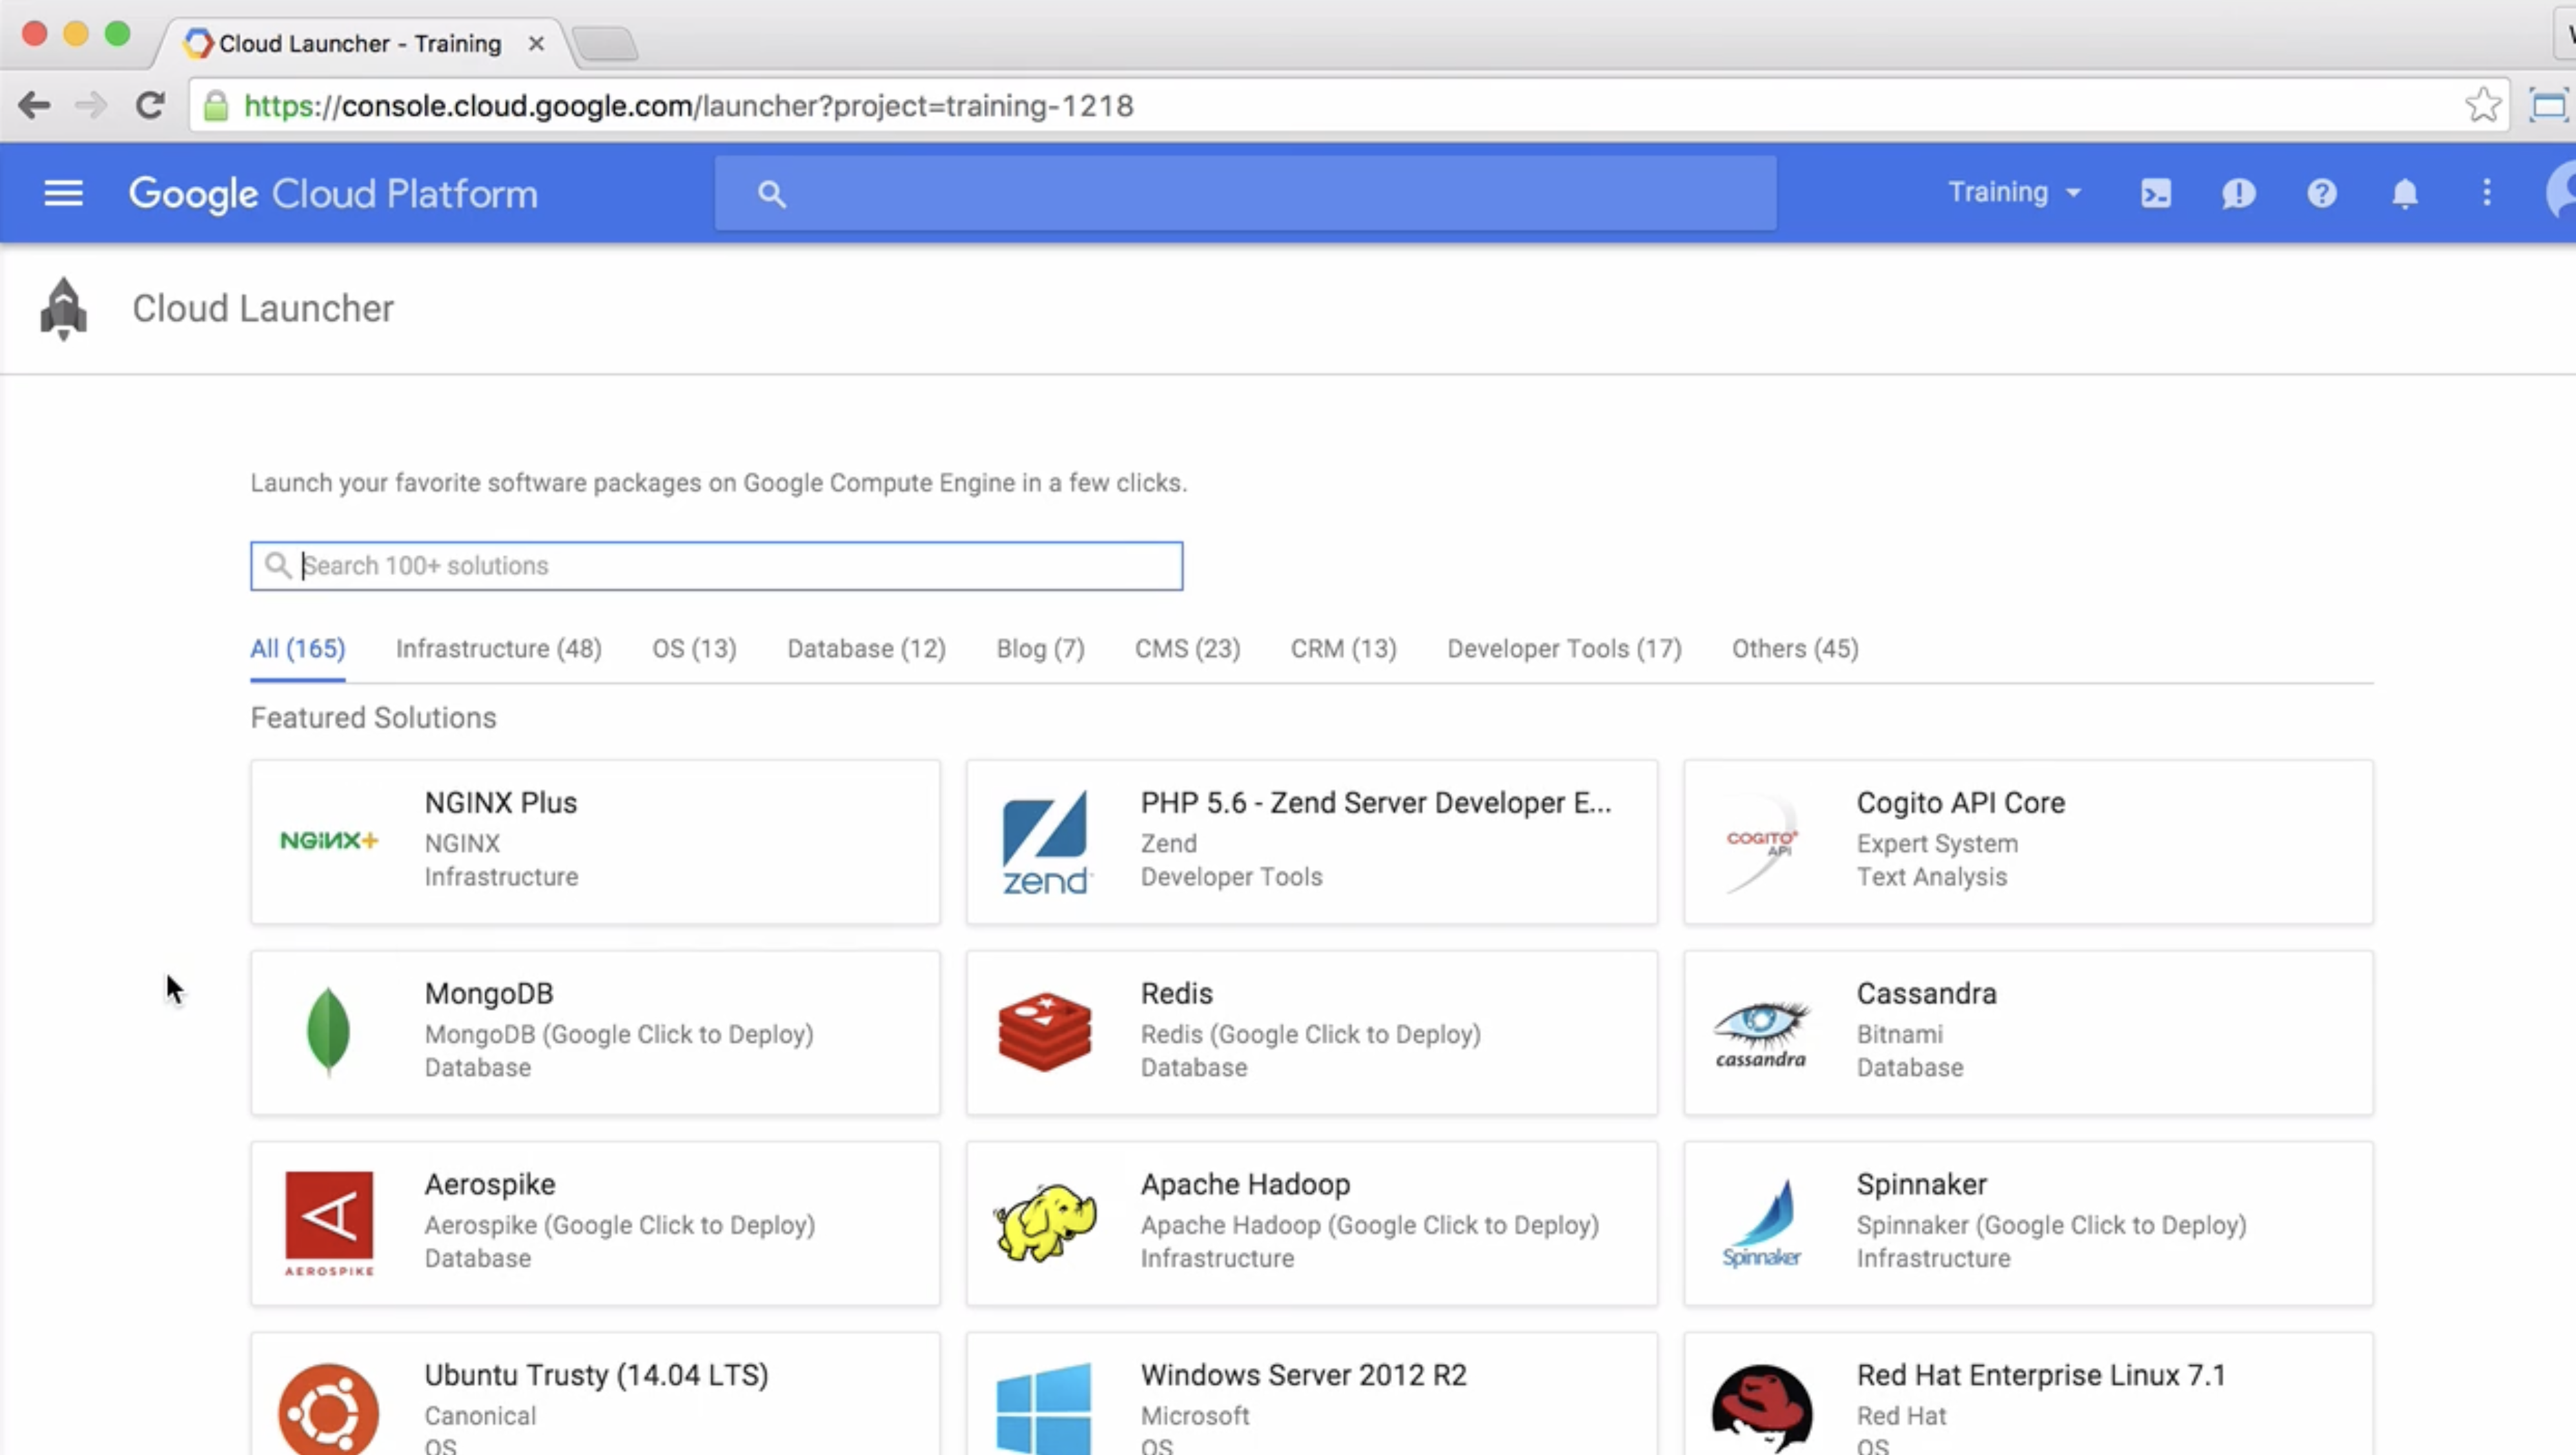Viewport: 2576px width, 1455px height.
Task: Click the Cogito API logo icon
Action: pyautogui.click(x=1761, y=842)
